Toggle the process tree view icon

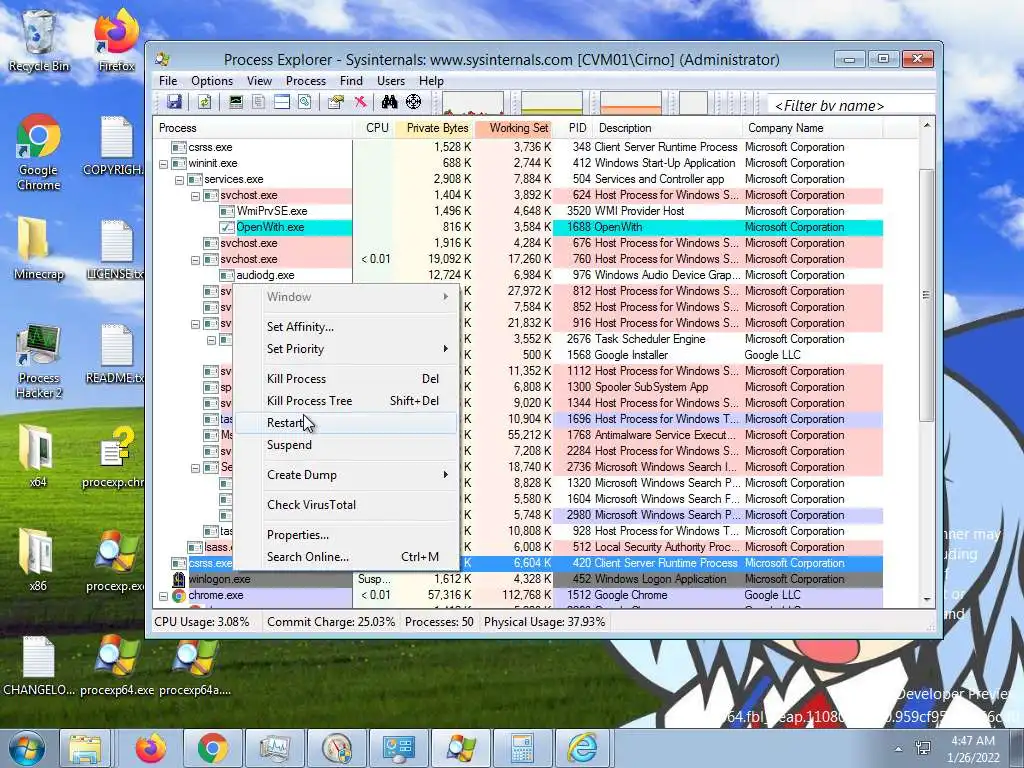click(259, 102)
